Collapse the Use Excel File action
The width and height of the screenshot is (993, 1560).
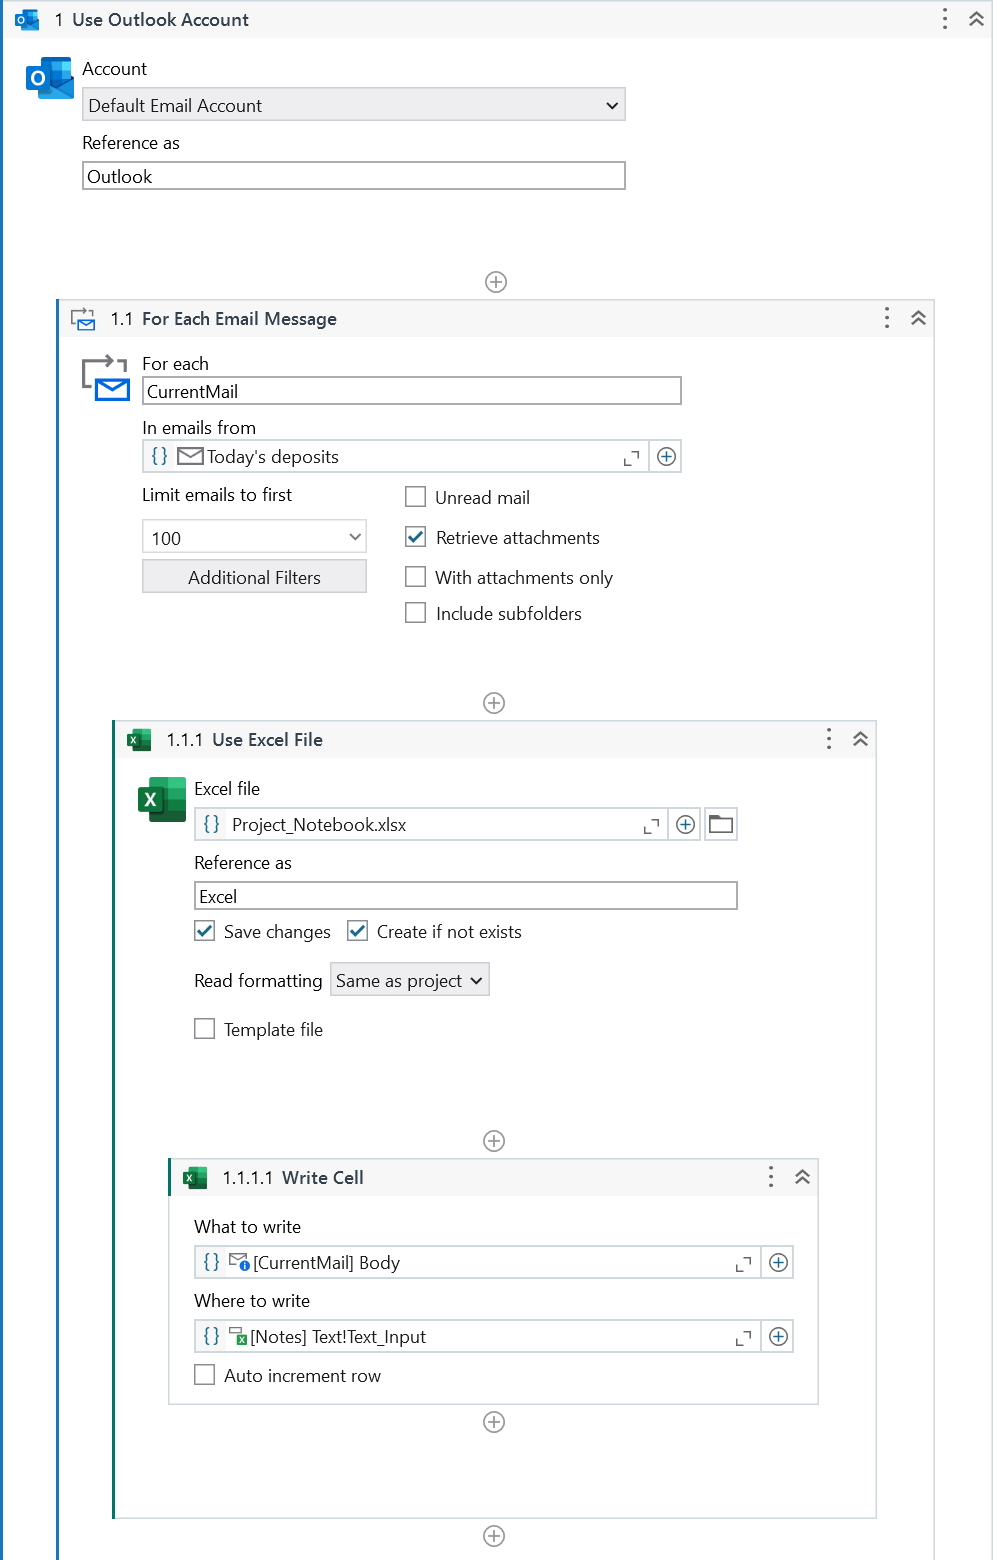coord(860,739)
